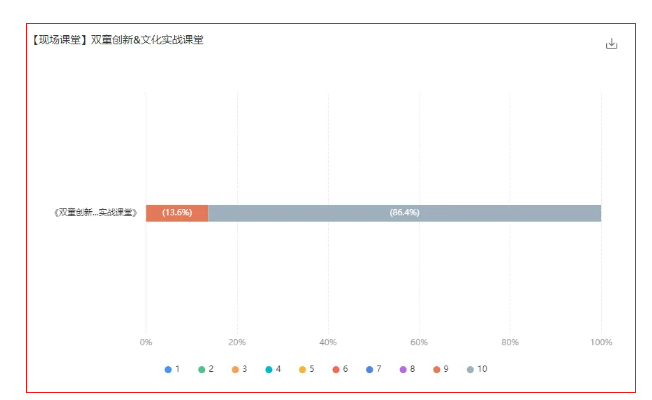Toggle legend series 1 blue dot
The image size is (652, 400).
point(169,369)
